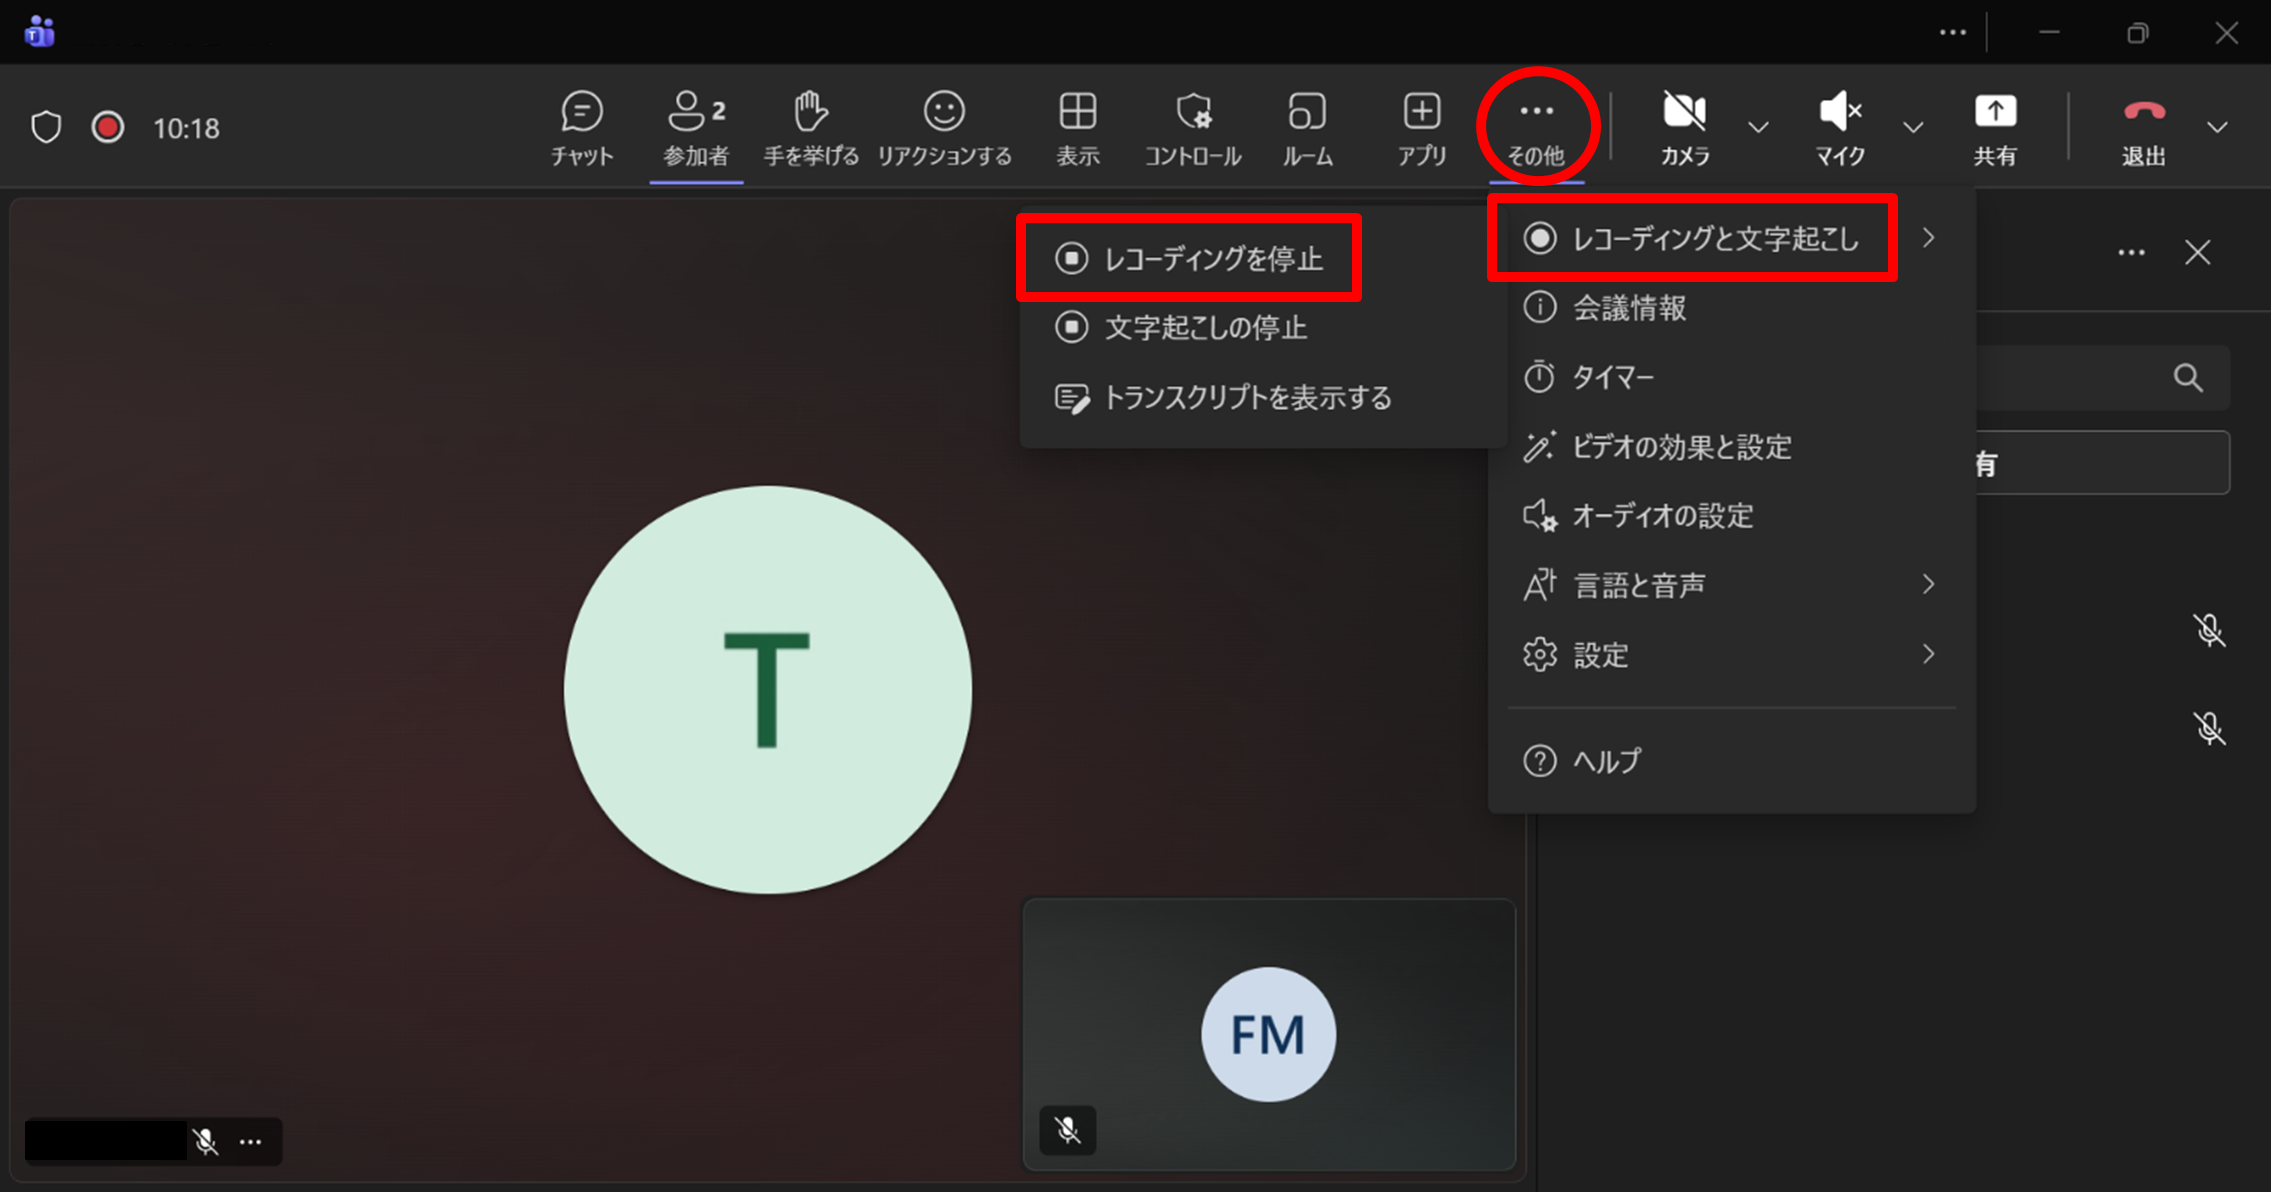Open the チャット chat panel
The height and width of the screenshot is (1192, 2271).
tap(581, 127)
